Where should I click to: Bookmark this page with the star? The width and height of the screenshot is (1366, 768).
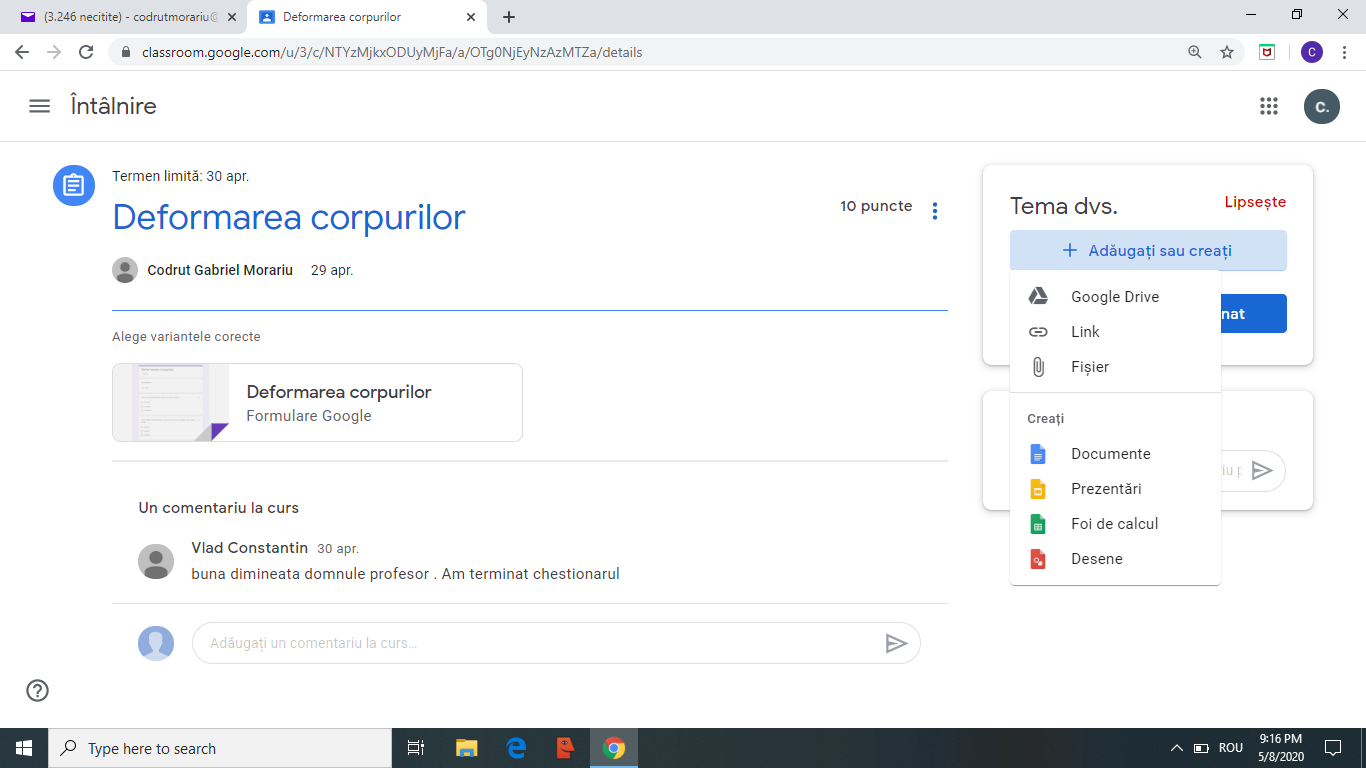pyautogui.click(x=1227, y=52)
